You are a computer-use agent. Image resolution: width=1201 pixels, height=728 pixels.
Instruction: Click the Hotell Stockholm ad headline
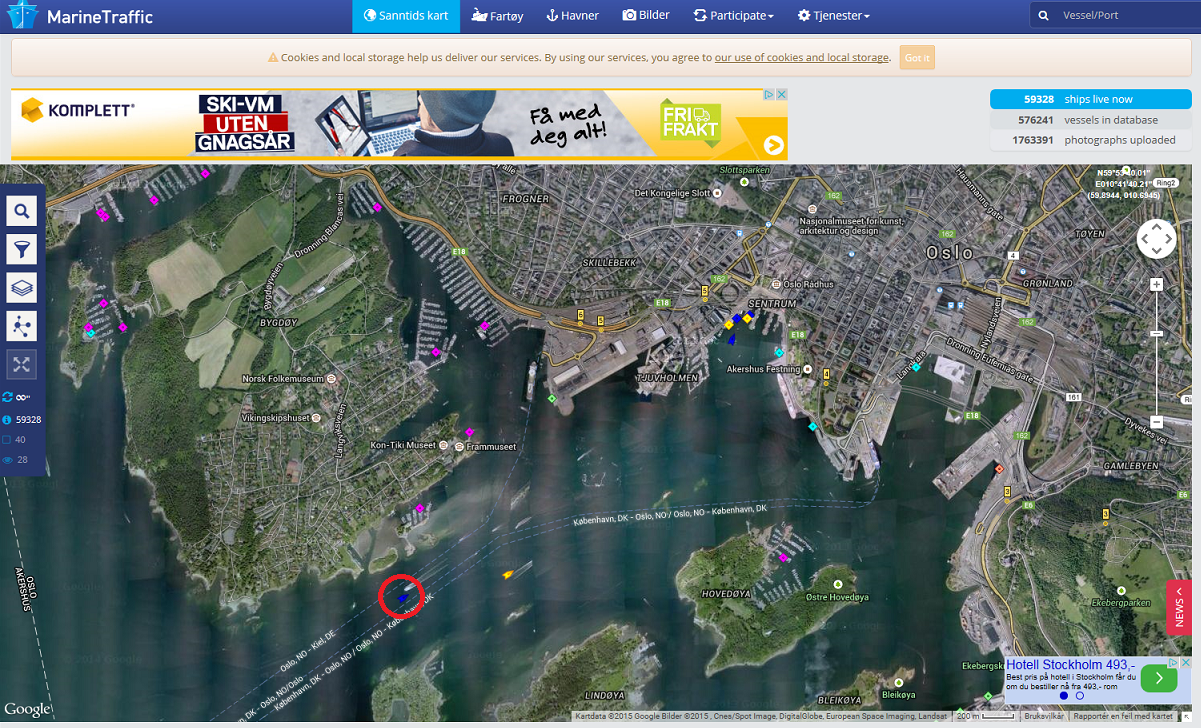(x=1070, y=665)
